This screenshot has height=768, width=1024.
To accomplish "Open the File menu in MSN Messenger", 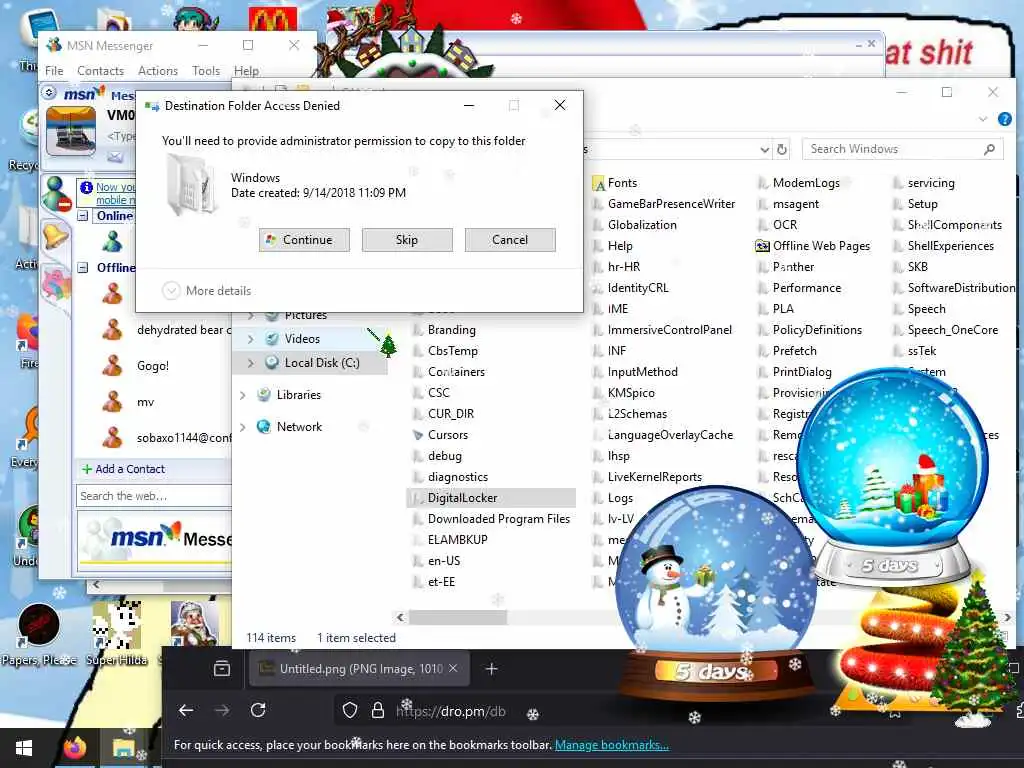I will tap(54, 71).
